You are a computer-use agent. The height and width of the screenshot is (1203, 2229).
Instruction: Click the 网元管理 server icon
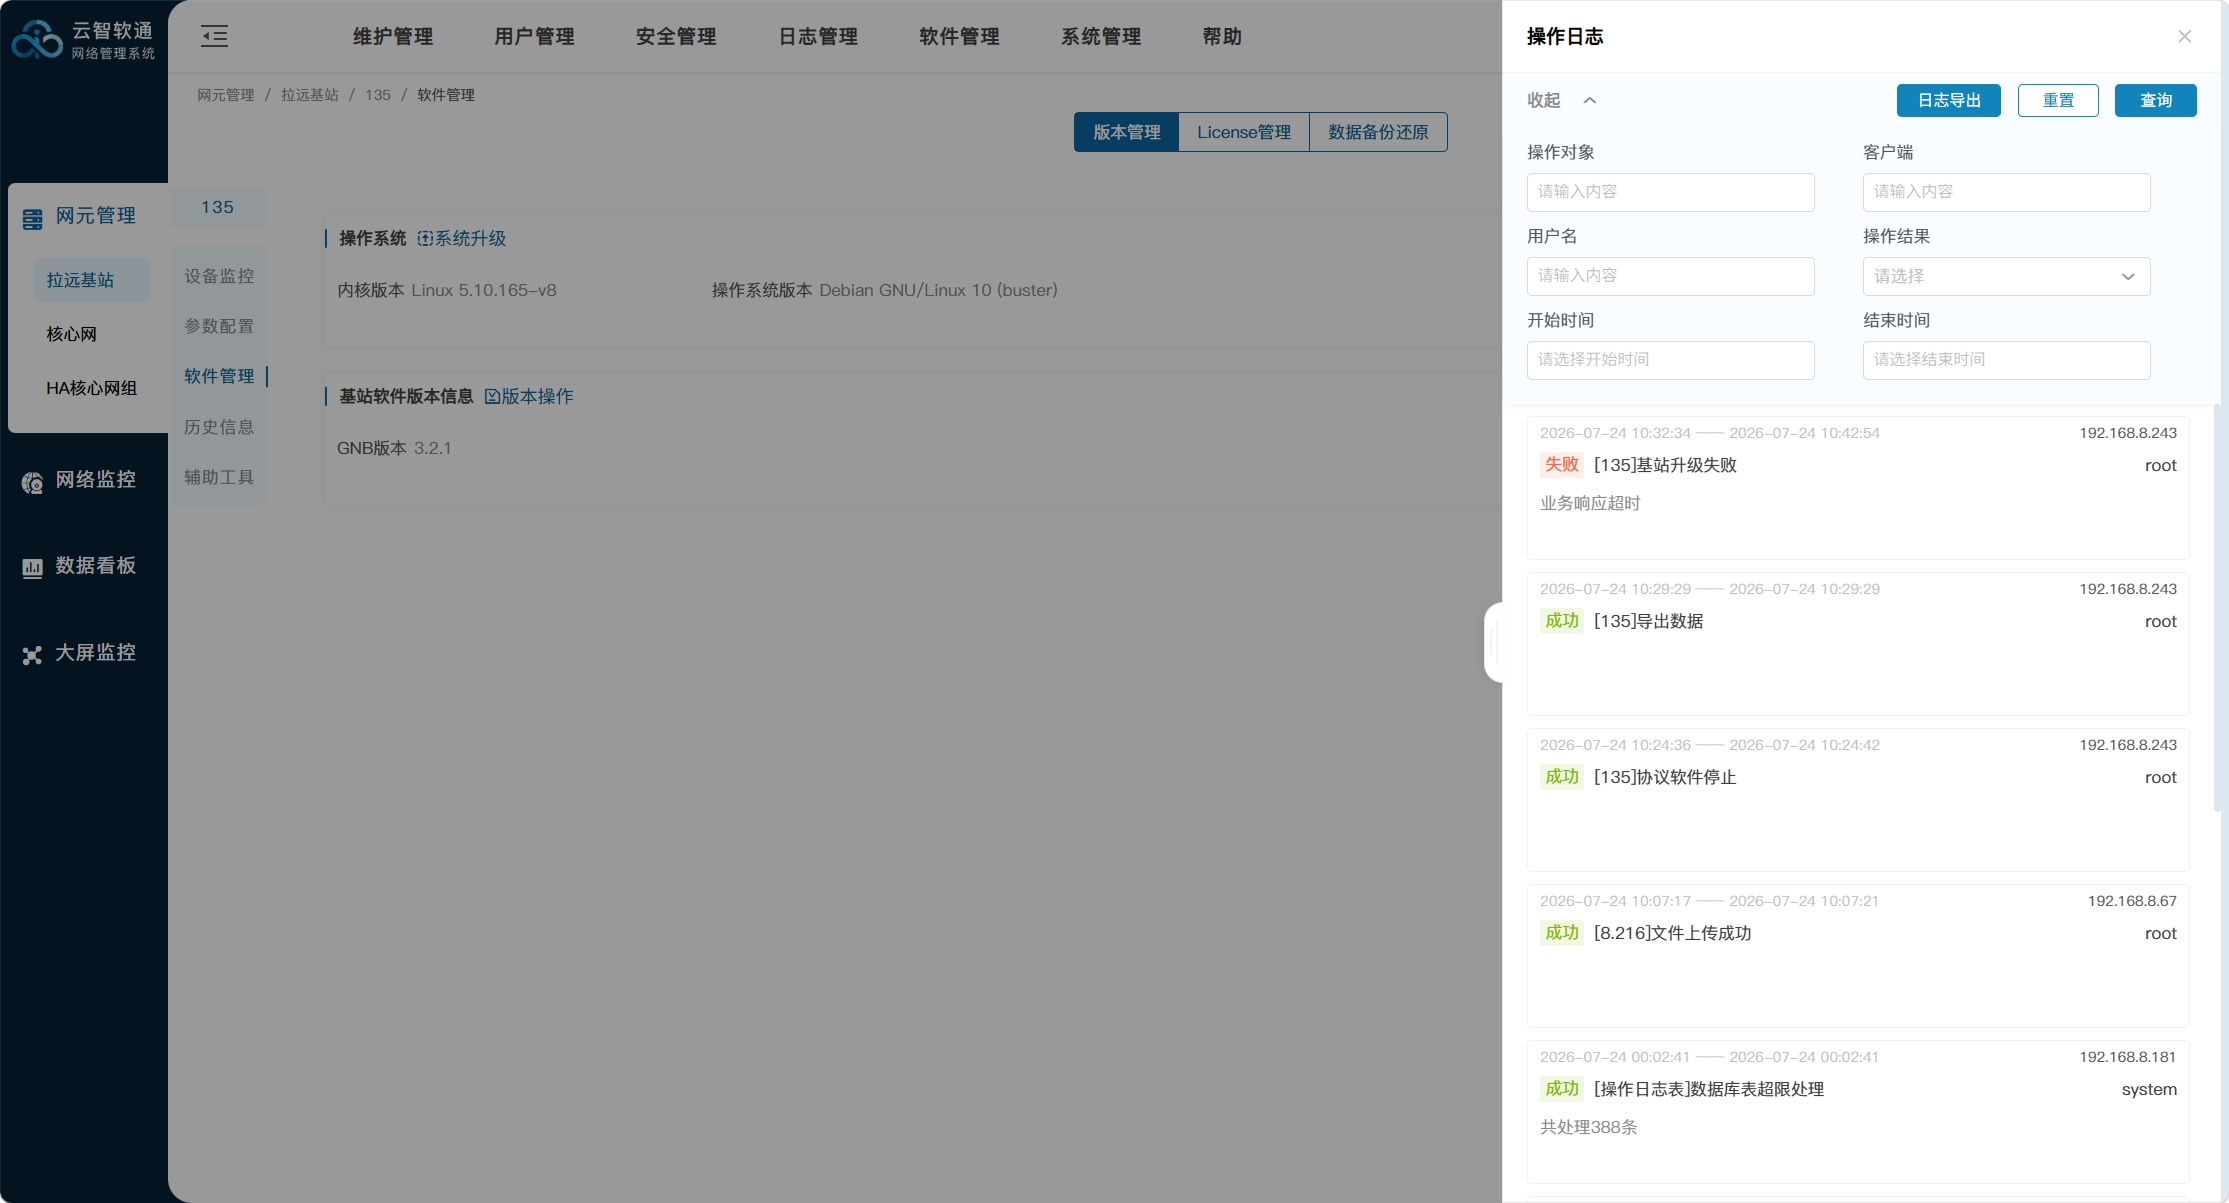[x=33, y=218]
